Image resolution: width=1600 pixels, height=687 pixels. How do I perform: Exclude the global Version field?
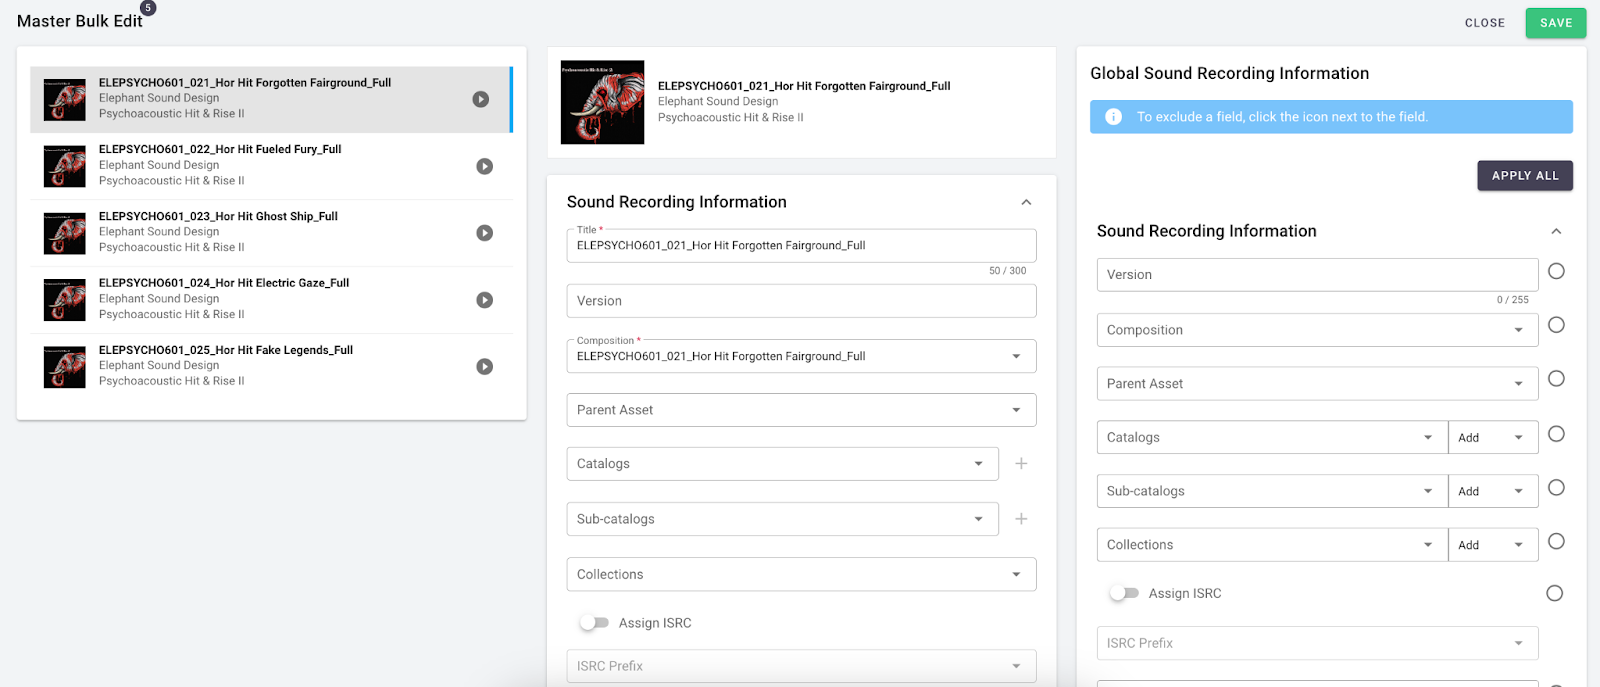[x=1556, y=271]
